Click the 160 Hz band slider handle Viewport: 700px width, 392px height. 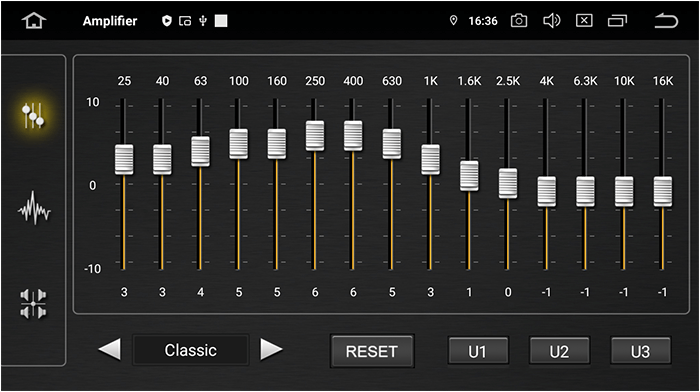pos(277,144)
